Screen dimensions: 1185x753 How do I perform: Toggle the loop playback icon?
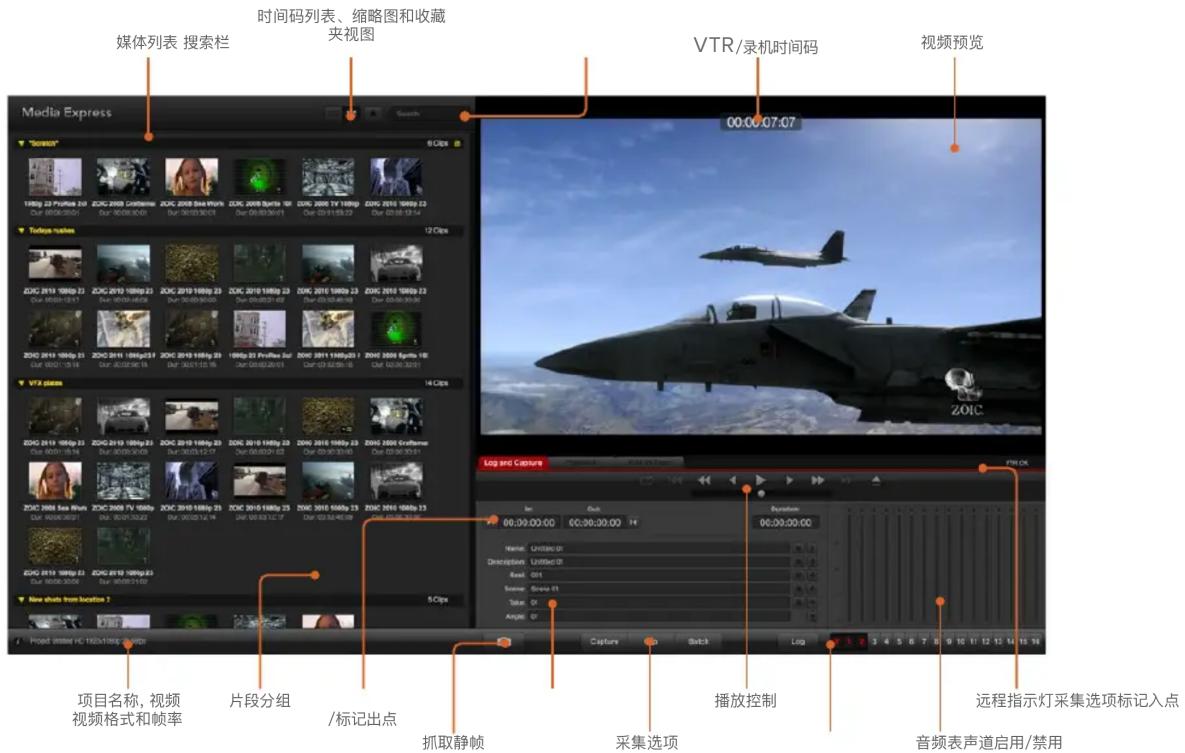646,480
